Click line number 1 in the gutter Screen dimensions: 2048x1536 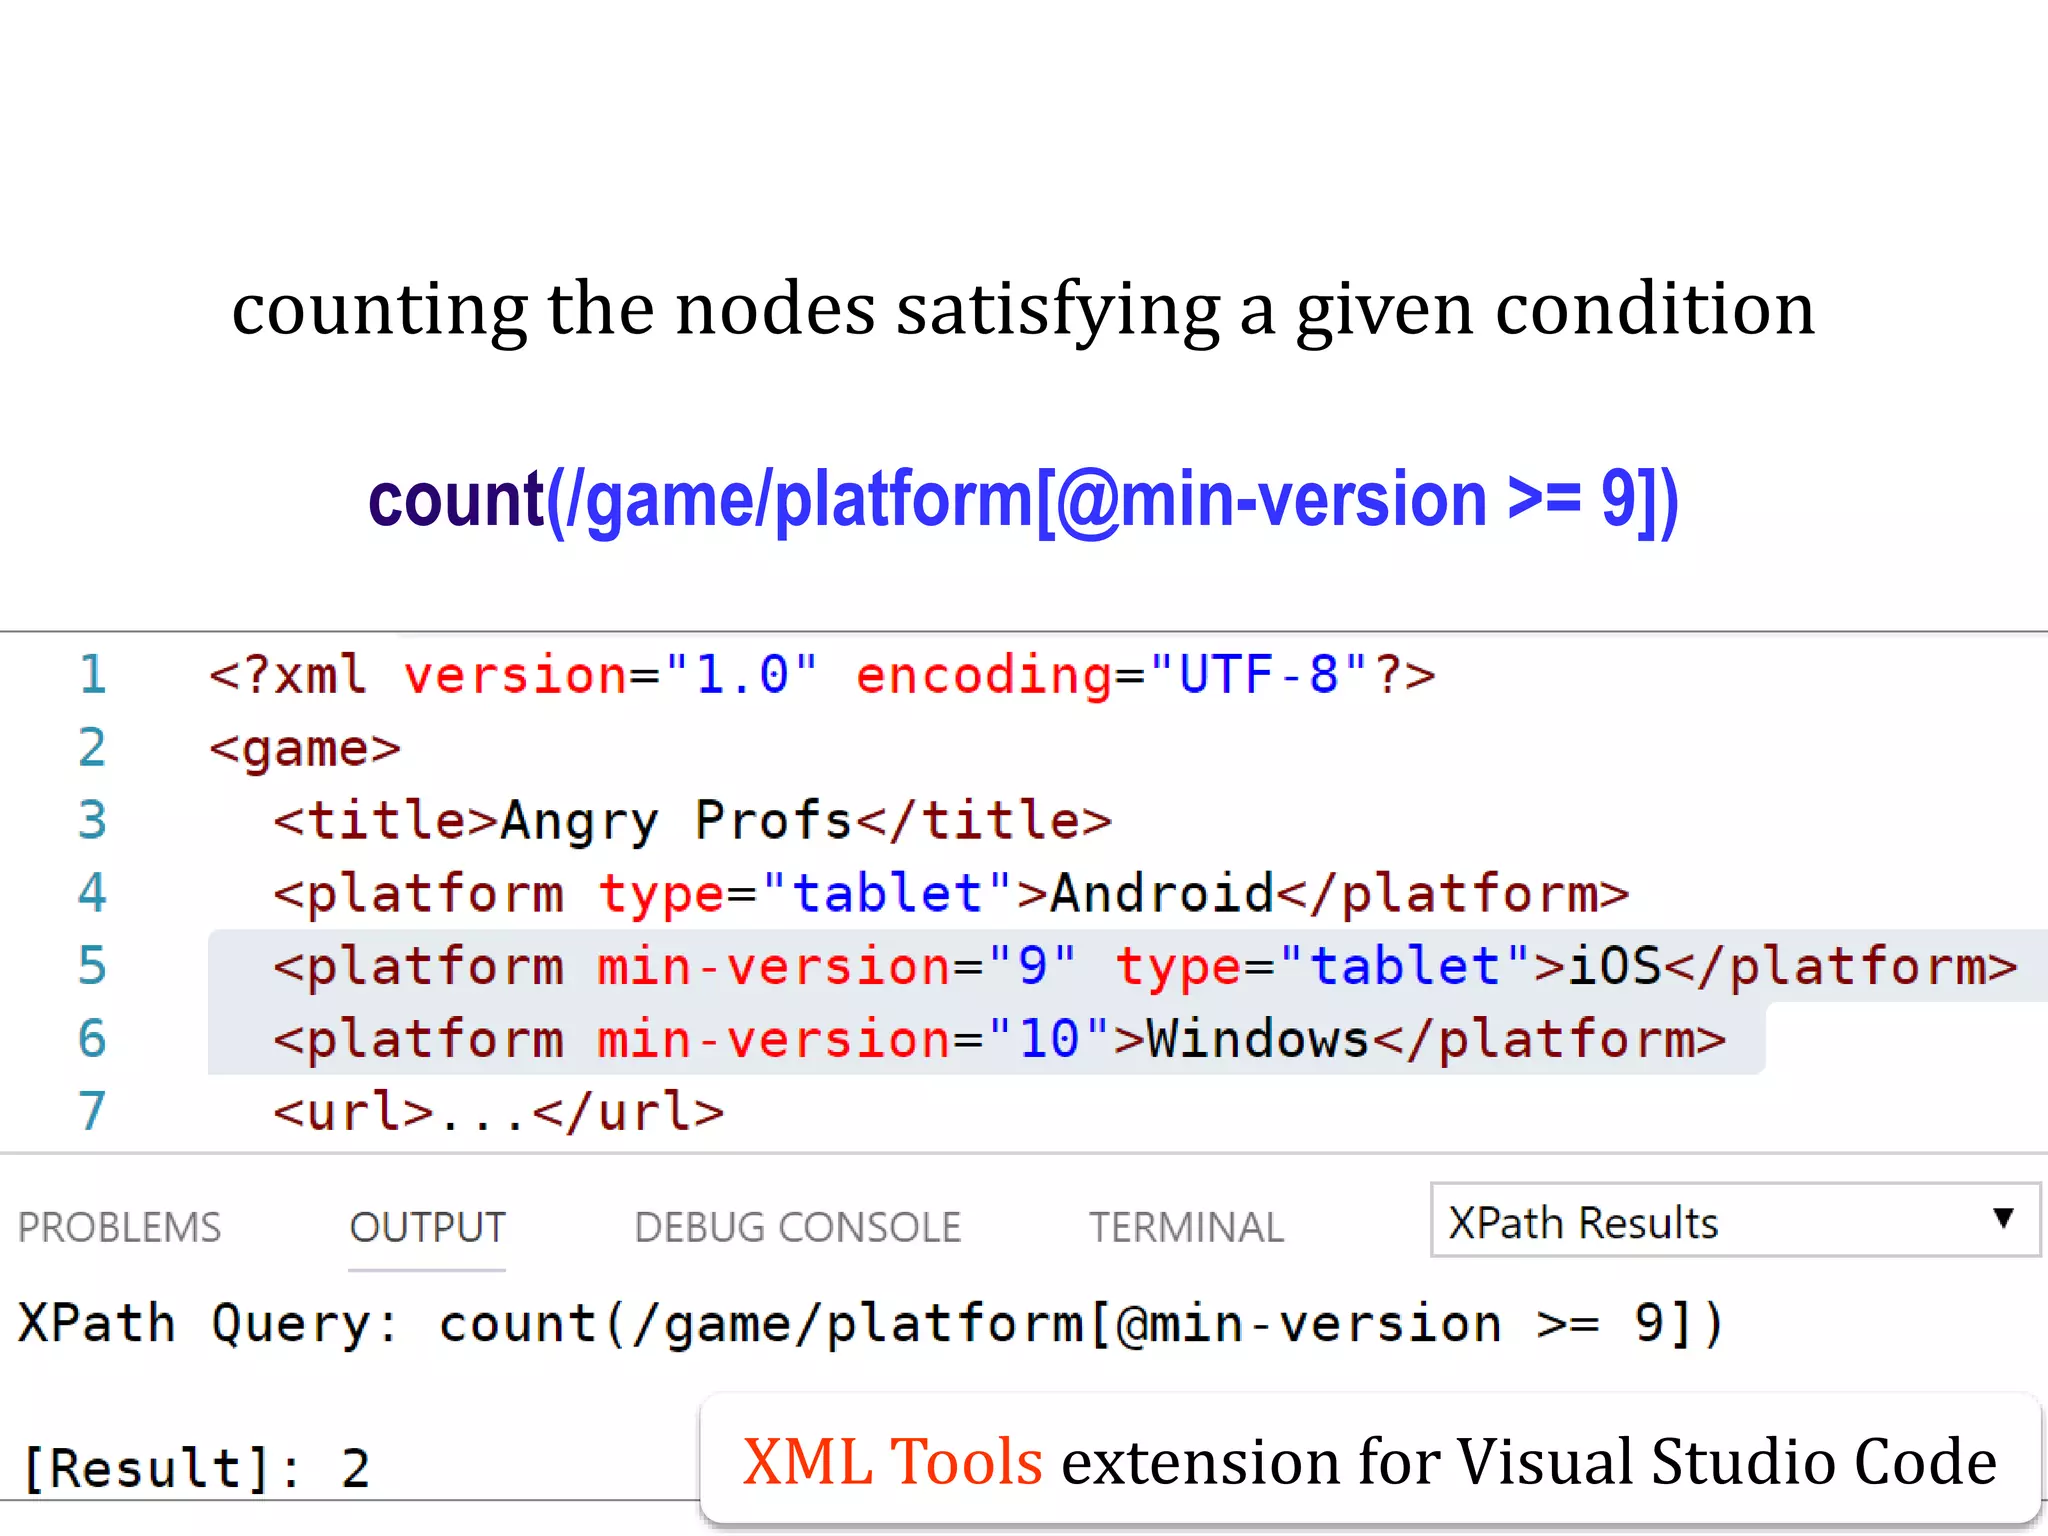point(92,674)
